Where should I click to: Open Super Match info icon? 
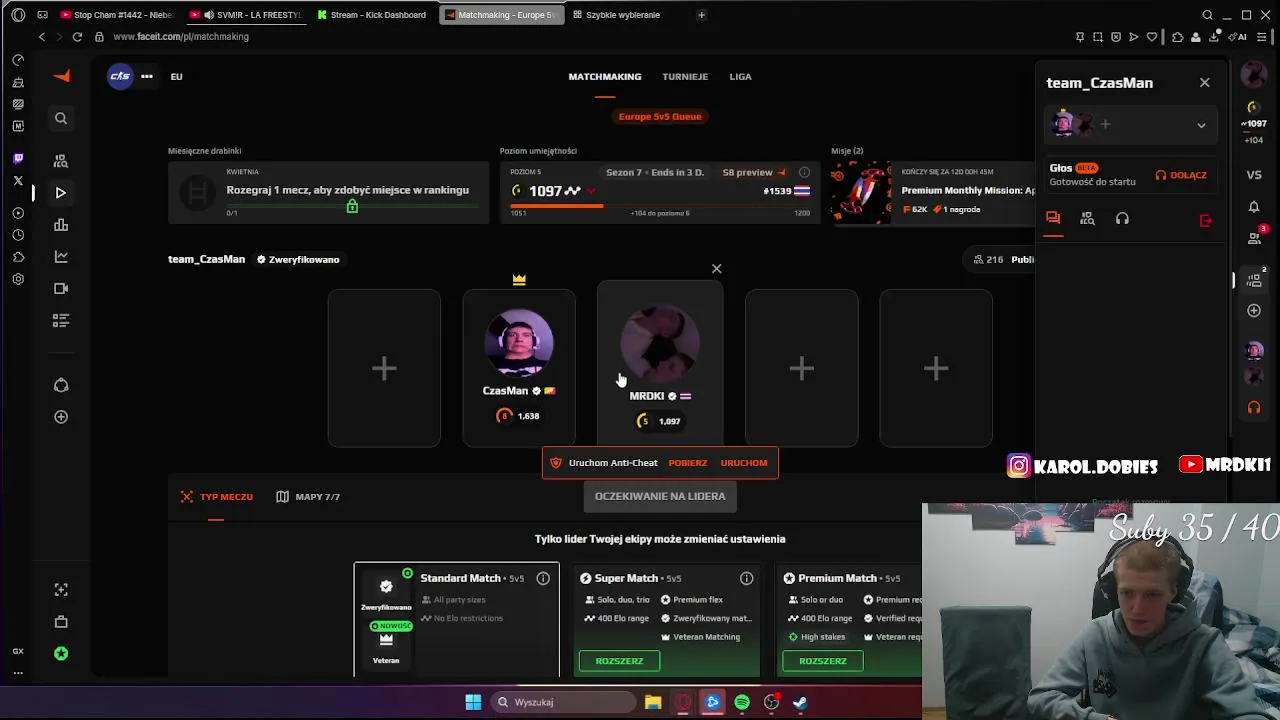(746, 578)
